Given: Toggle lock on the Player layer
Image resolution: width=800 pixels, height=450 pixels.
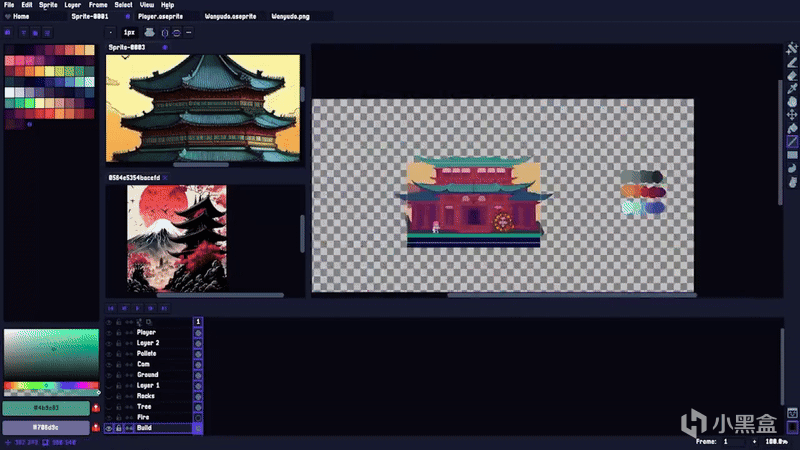Looking at the screenshot, I should [x=118, y=333].
